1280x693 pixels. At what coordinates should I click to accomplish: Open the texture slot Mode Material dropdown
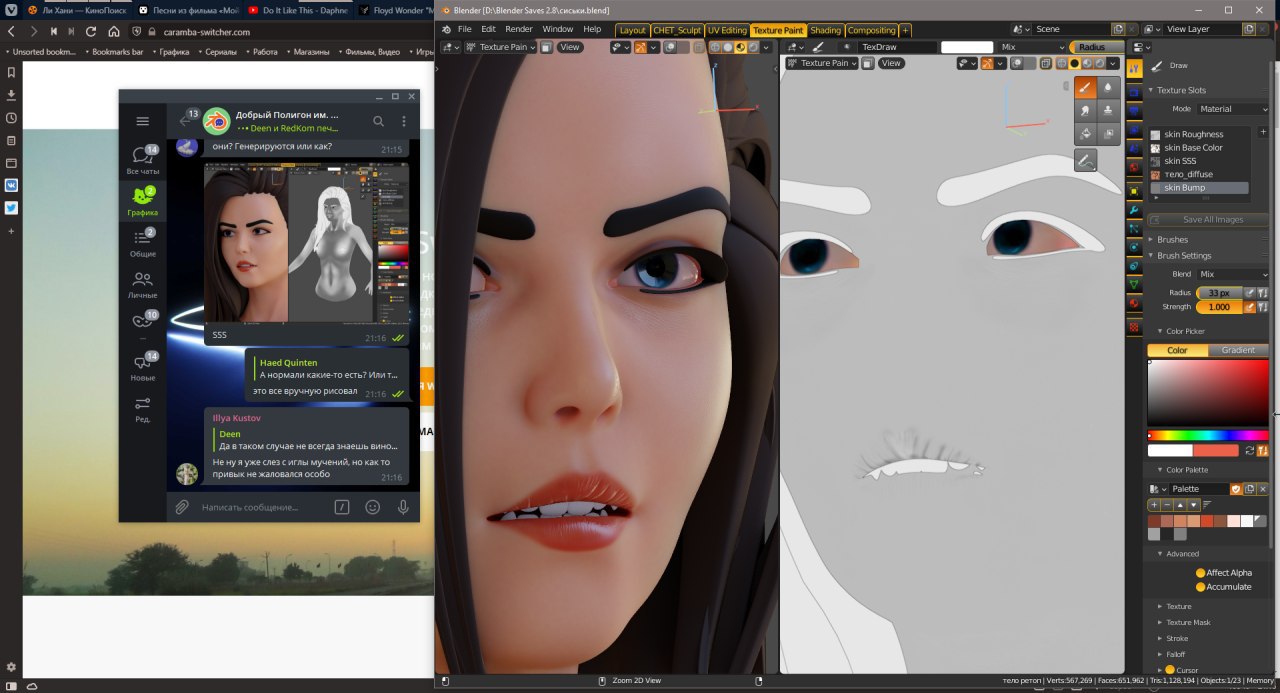1232,109
